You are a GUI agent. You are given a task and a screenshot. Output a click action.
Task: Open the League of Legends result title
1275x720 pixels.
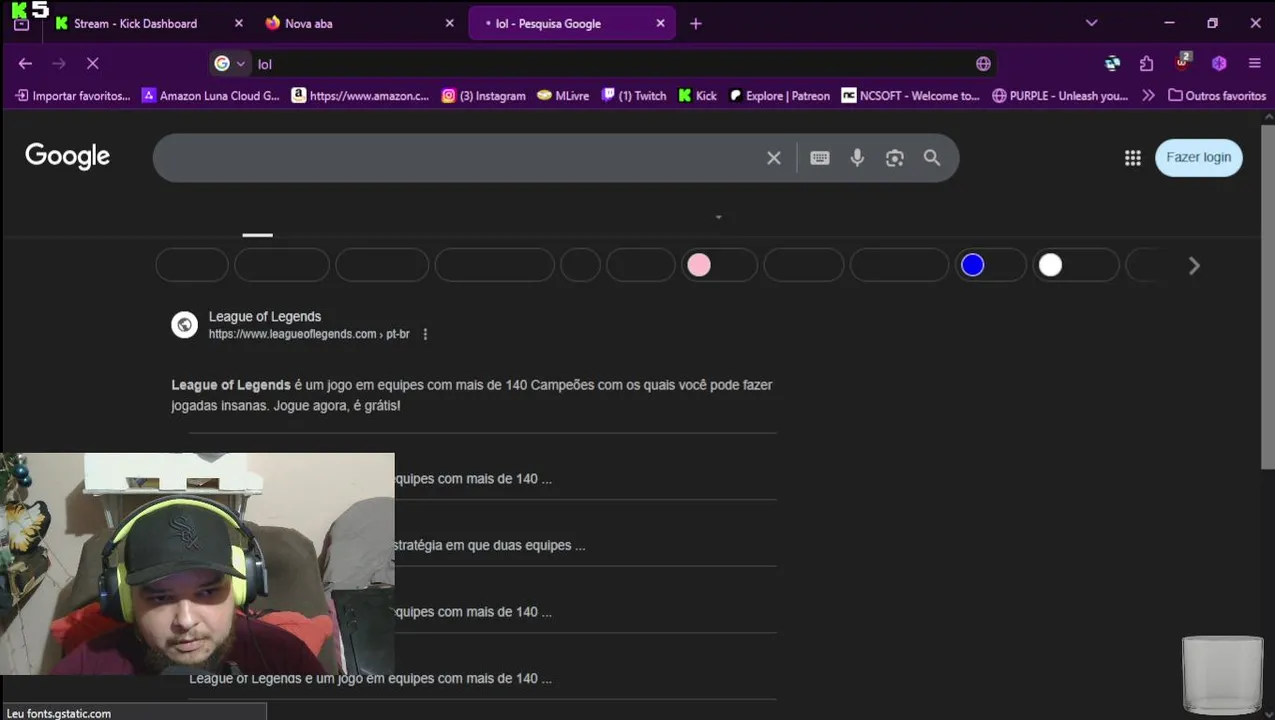click(x=265, y=316)
